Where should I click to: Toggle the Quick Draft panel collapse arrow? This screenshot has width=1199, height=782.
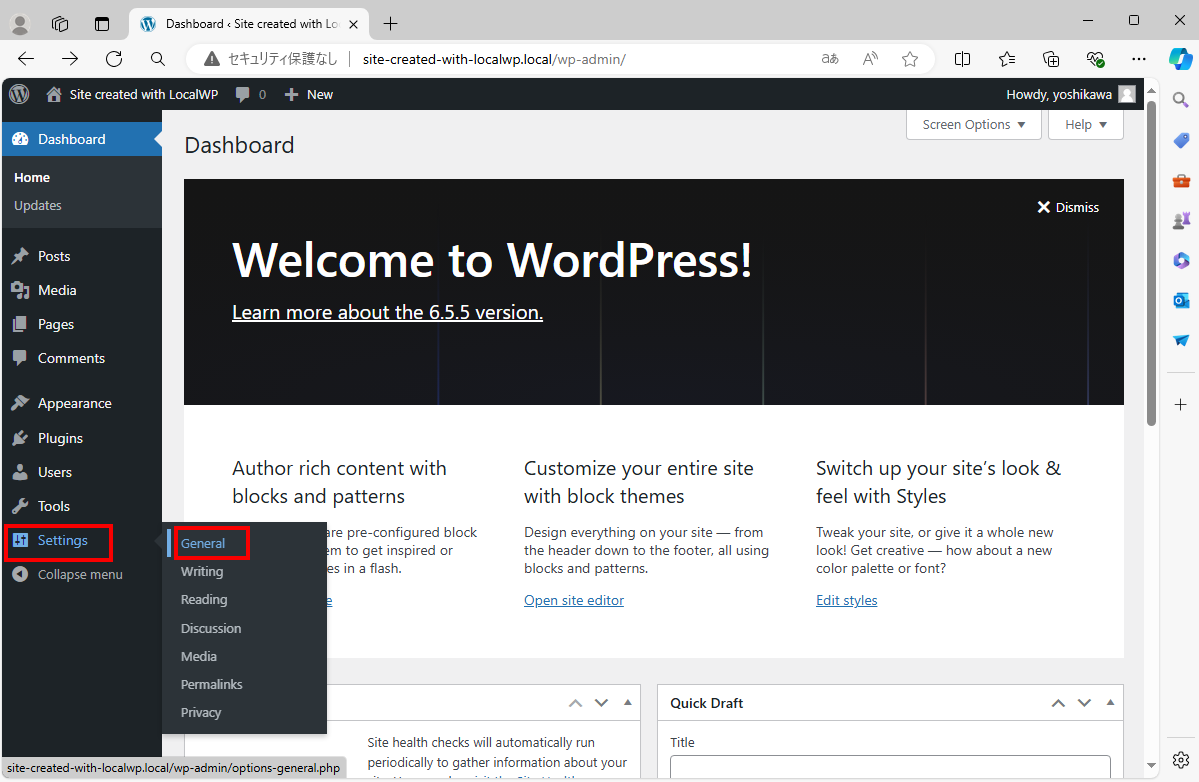click(1110, 703)
